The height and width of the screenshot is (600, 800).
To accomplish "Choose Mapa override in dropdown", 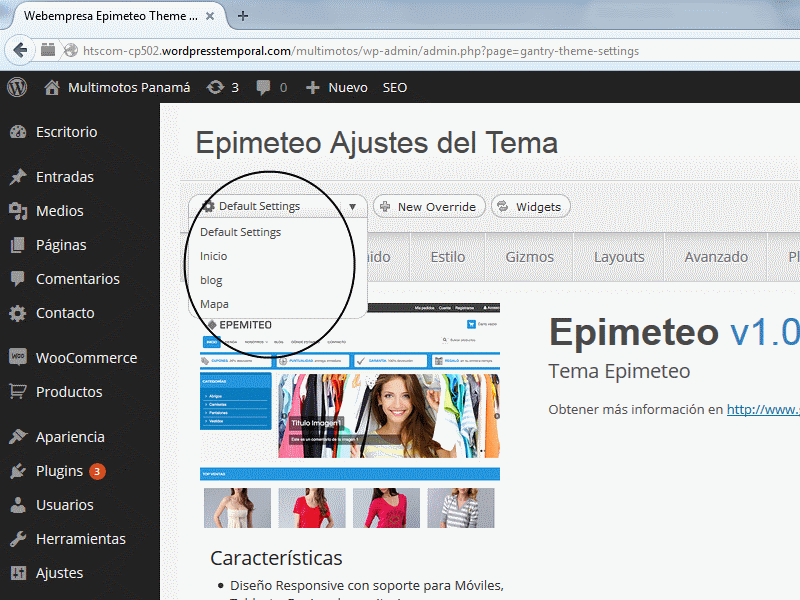I will click(214, 304).
